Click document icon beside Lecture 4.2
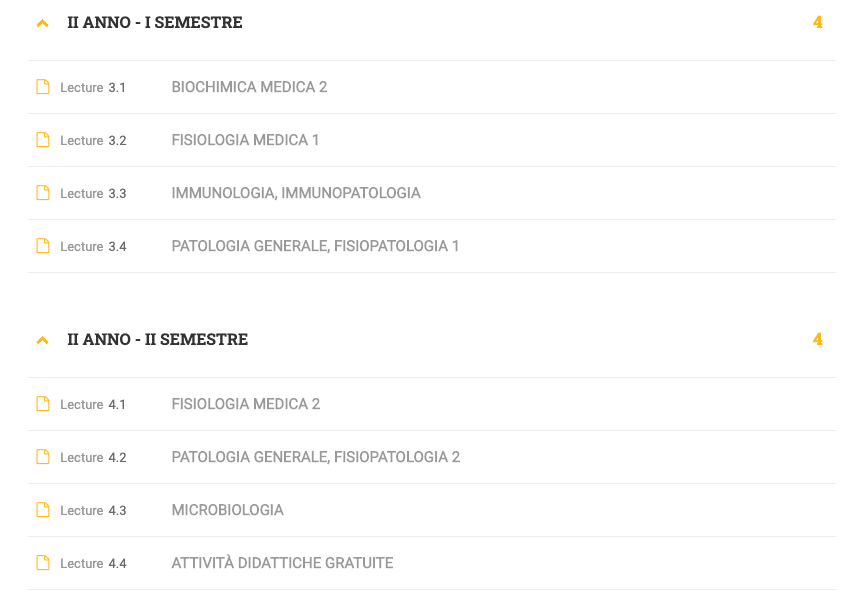863x599 pixels. click(43, 457)
